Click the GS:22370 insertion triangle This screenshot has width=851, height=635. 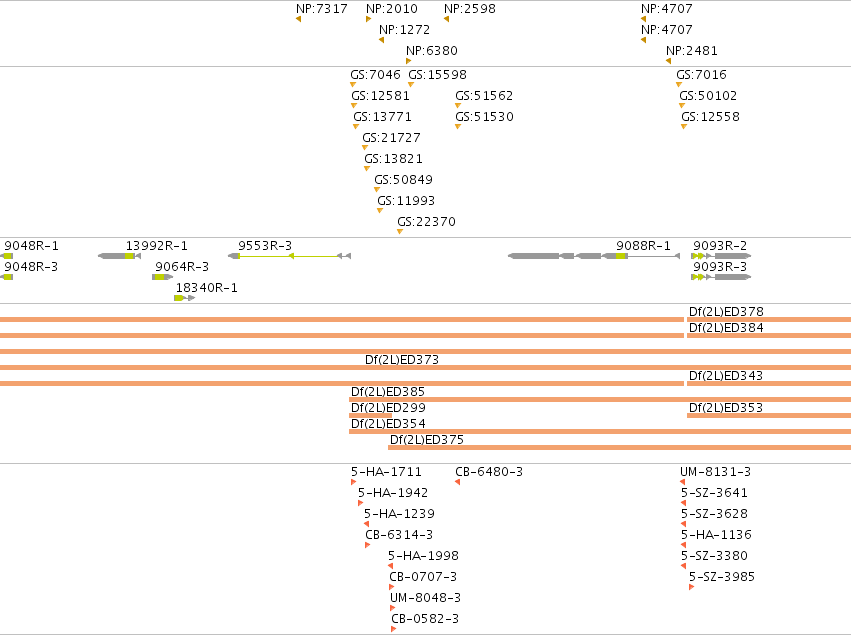click(x=400, y=232)
